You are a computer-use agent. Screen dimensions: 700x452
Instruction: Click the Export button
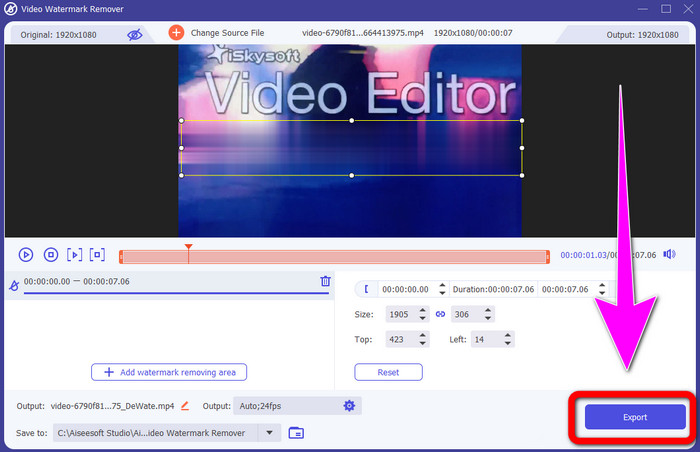[635, 417]
